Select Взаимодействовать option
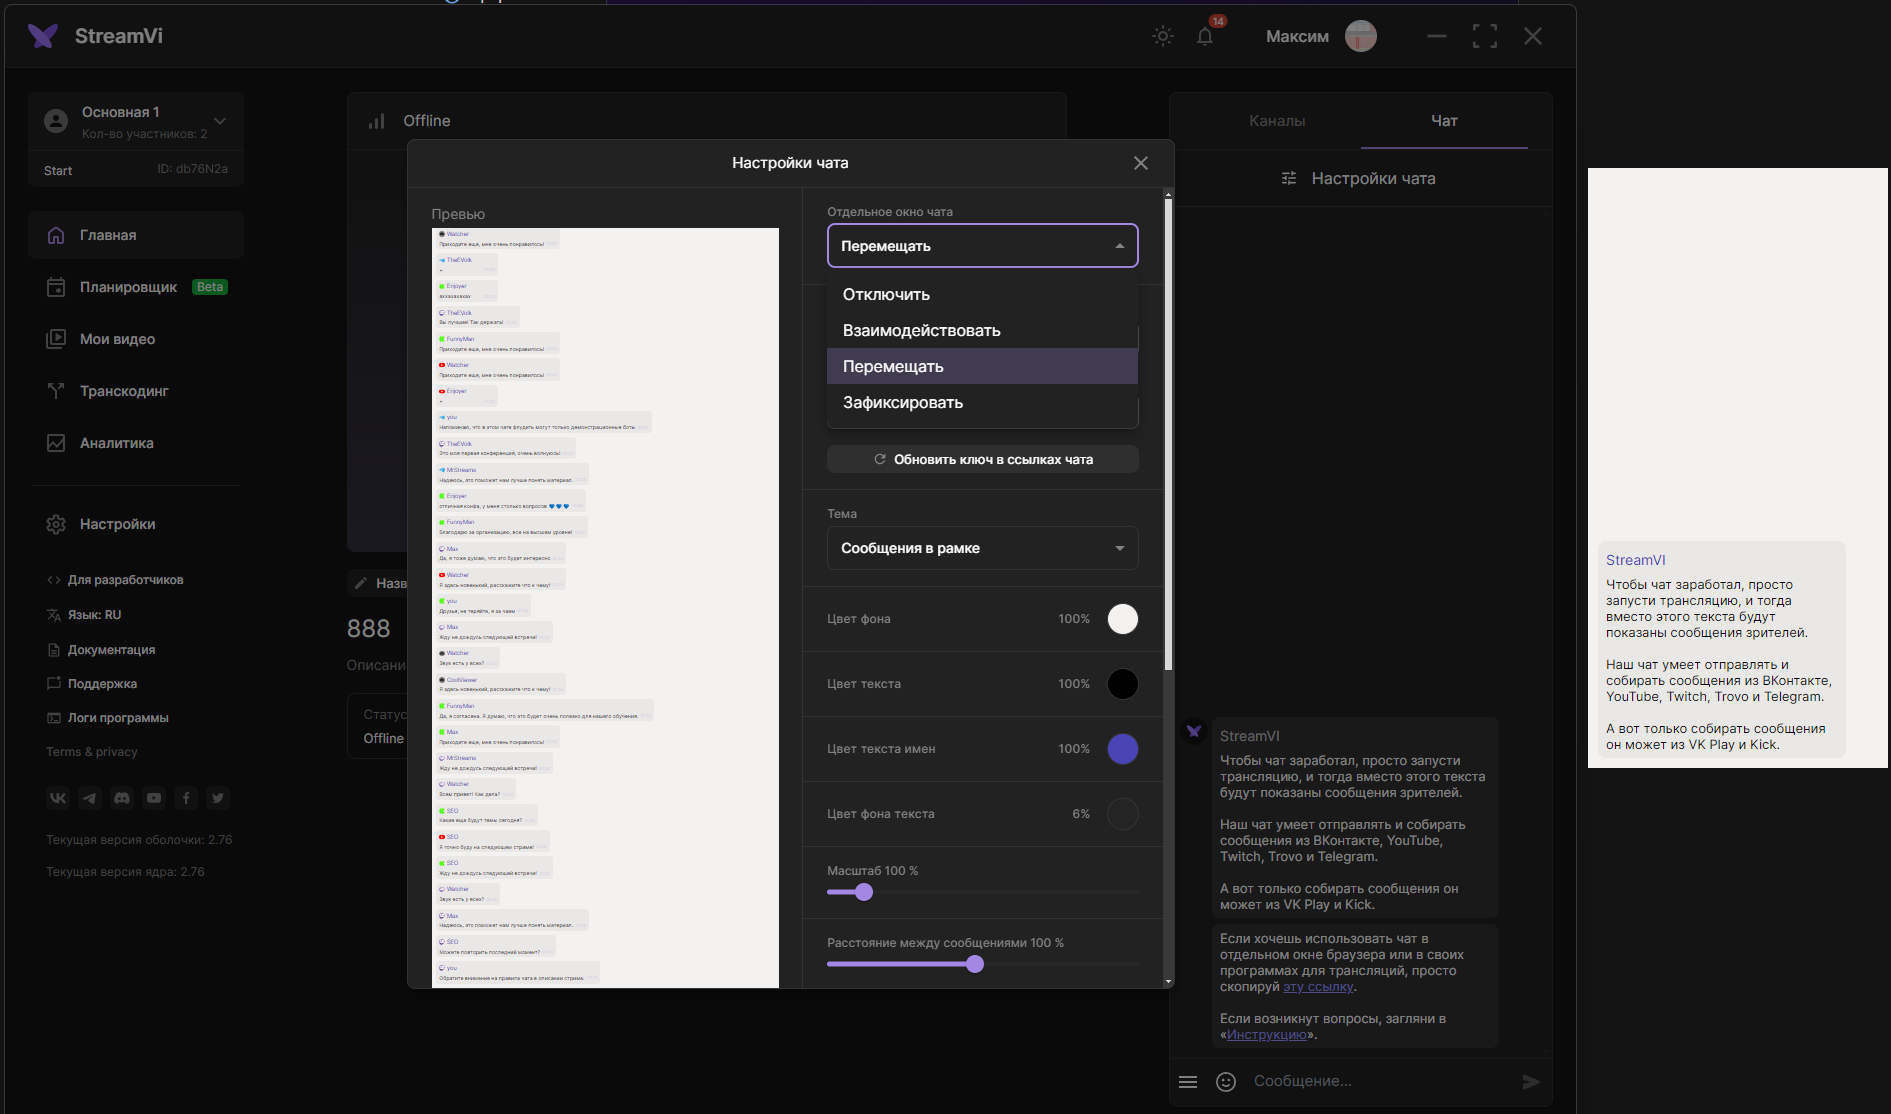 coord(983,331)
